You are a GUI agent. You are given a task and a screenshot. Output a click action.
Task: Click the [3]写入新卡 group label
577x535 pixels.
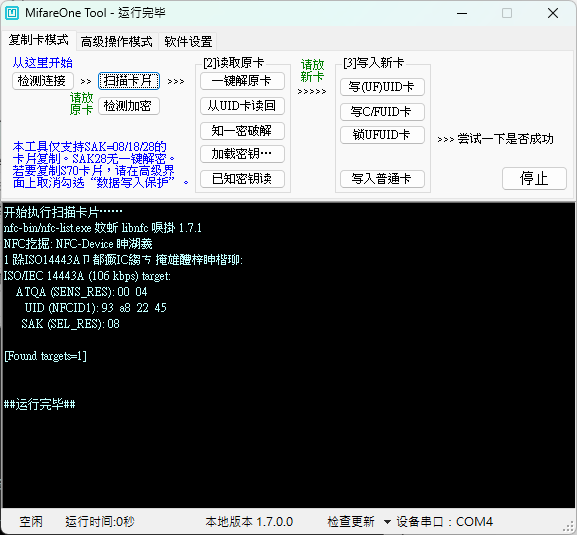[374, 63]
